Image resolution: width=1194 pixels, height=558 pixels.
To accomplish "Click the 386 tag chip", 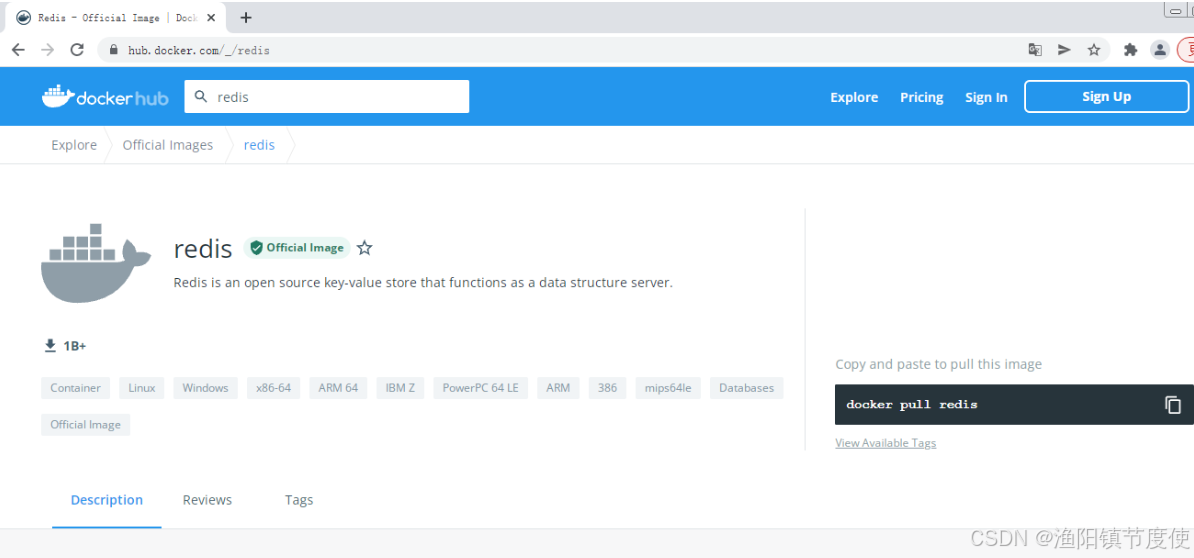I will 608,388.
